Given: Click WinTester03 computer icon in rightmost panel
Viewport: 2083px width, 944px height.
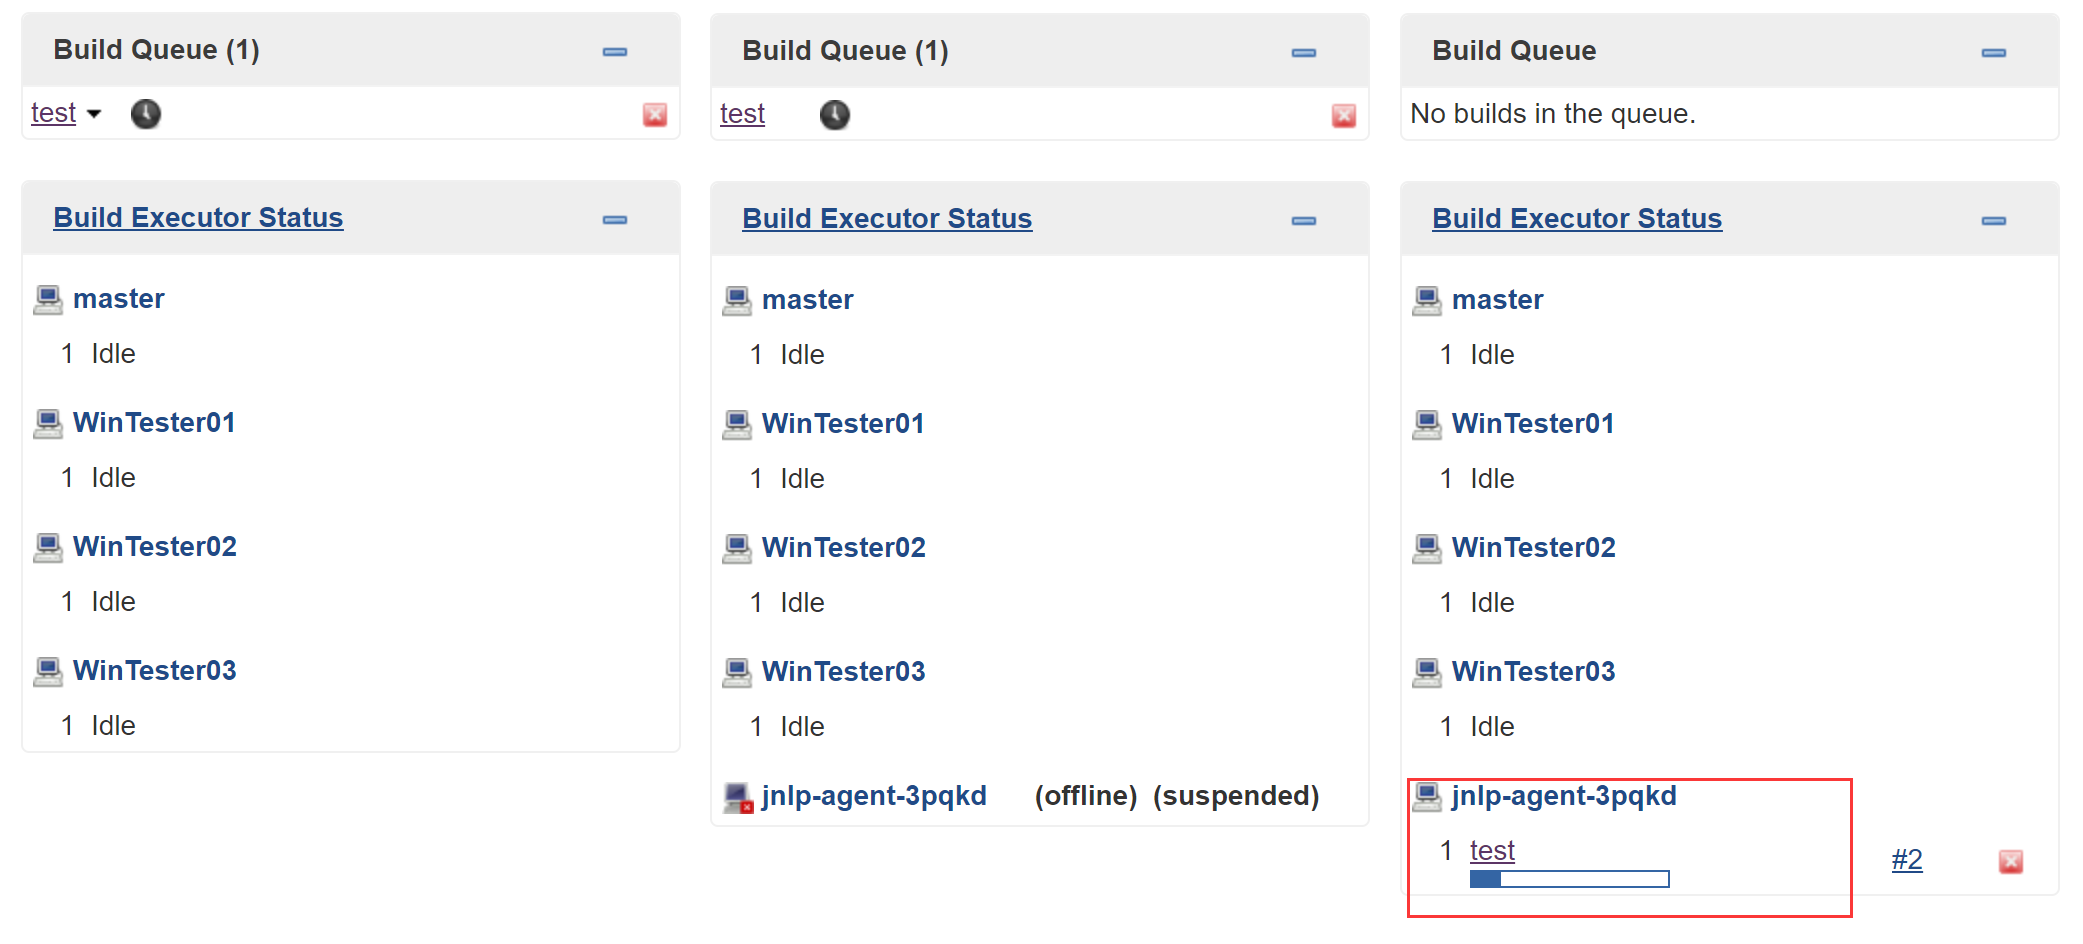Looking at the screenshot, I should [1427, 672].
